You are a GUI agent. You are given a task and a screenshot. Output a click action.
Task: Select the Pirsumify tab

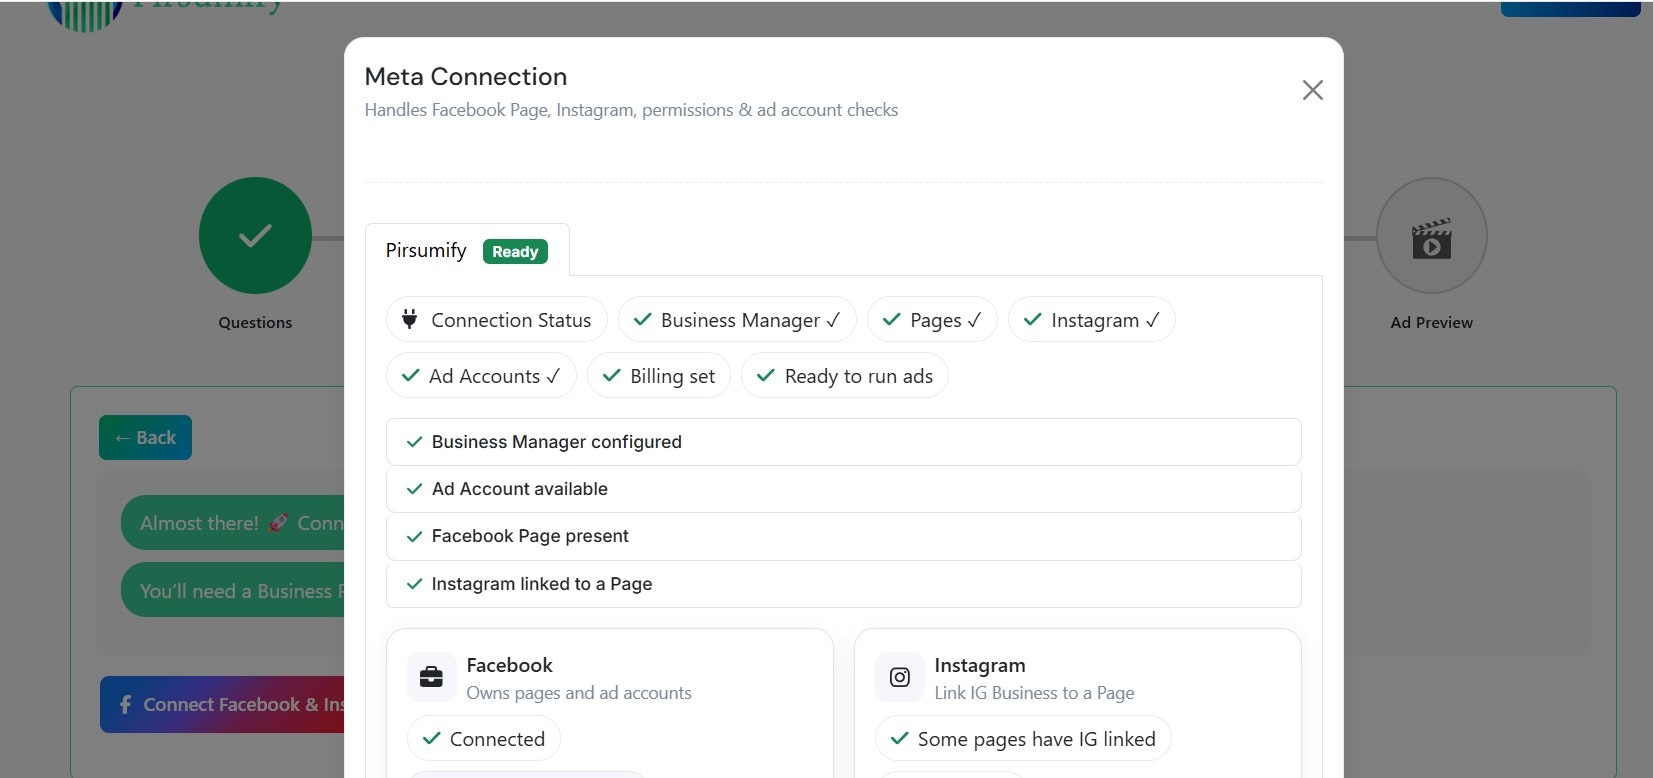coord(467,250)
